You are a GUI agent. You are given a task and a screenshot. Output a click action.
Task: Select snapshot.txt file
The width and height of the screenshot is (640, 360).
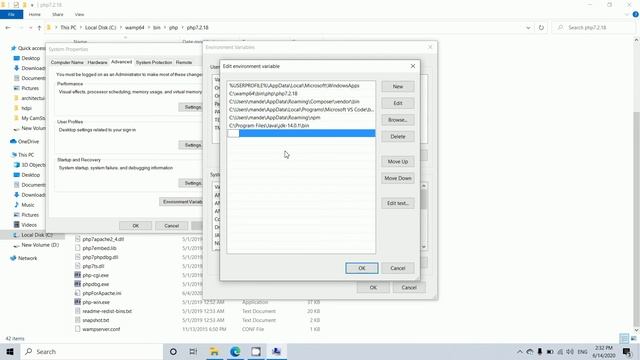click(x=96, y=320)
